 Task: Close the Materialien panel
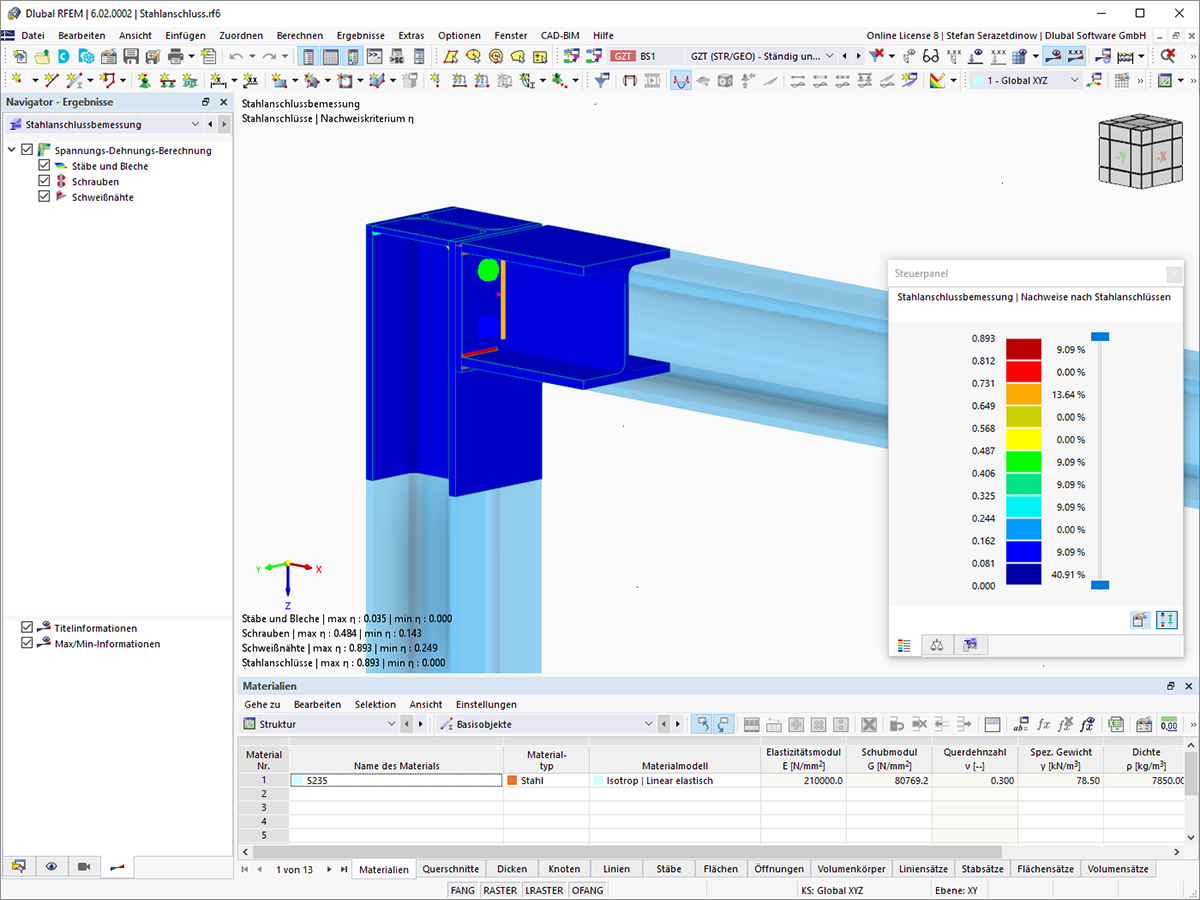click(1188, 686)
